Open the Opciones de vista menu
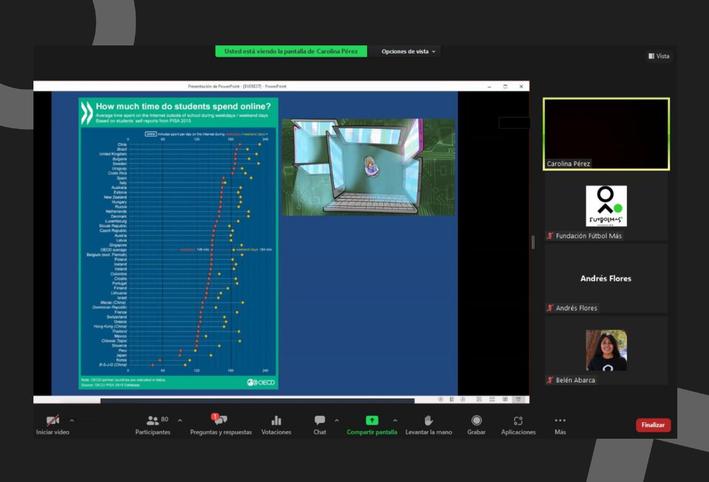 [409, 51]
